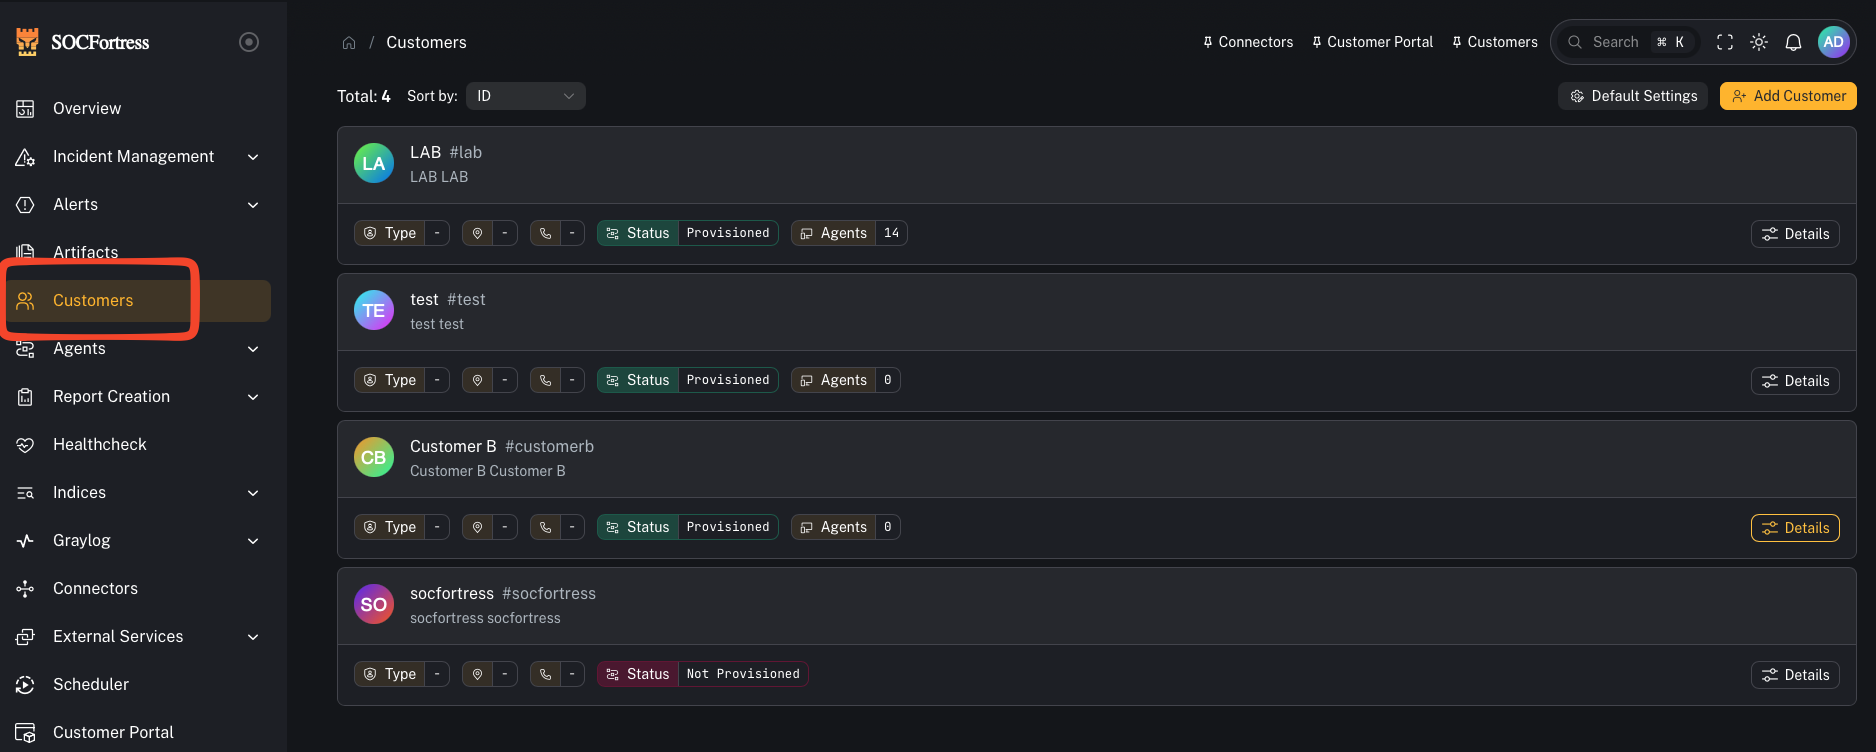
Task: Open Details for test customer
Action: [x=1795, y=381]
